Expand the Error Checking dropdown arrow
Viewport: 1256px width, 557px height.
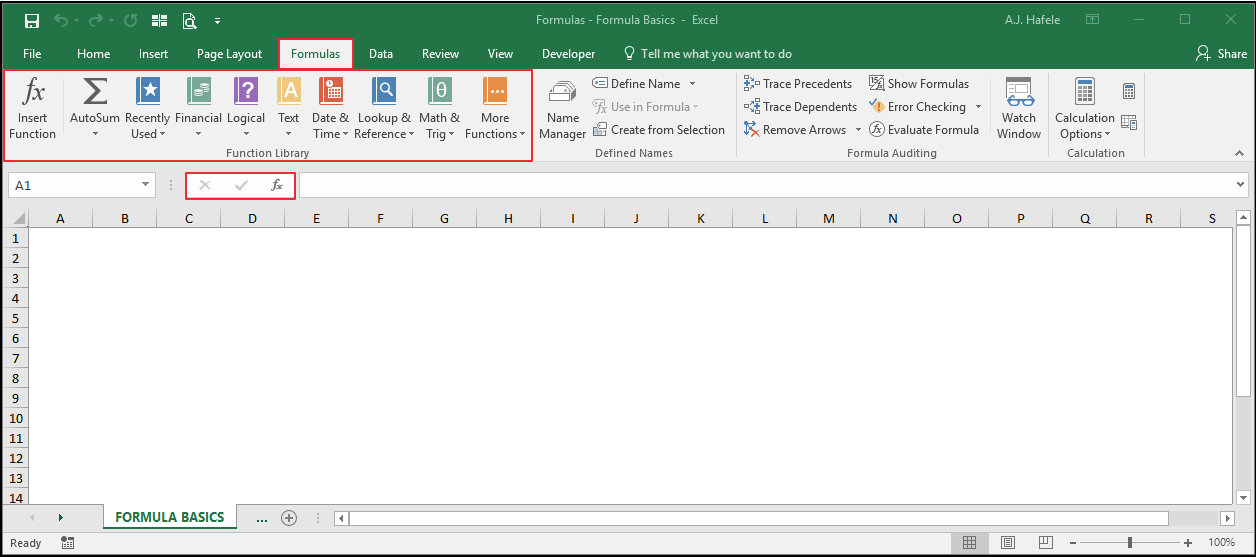(x=978, y=107)
